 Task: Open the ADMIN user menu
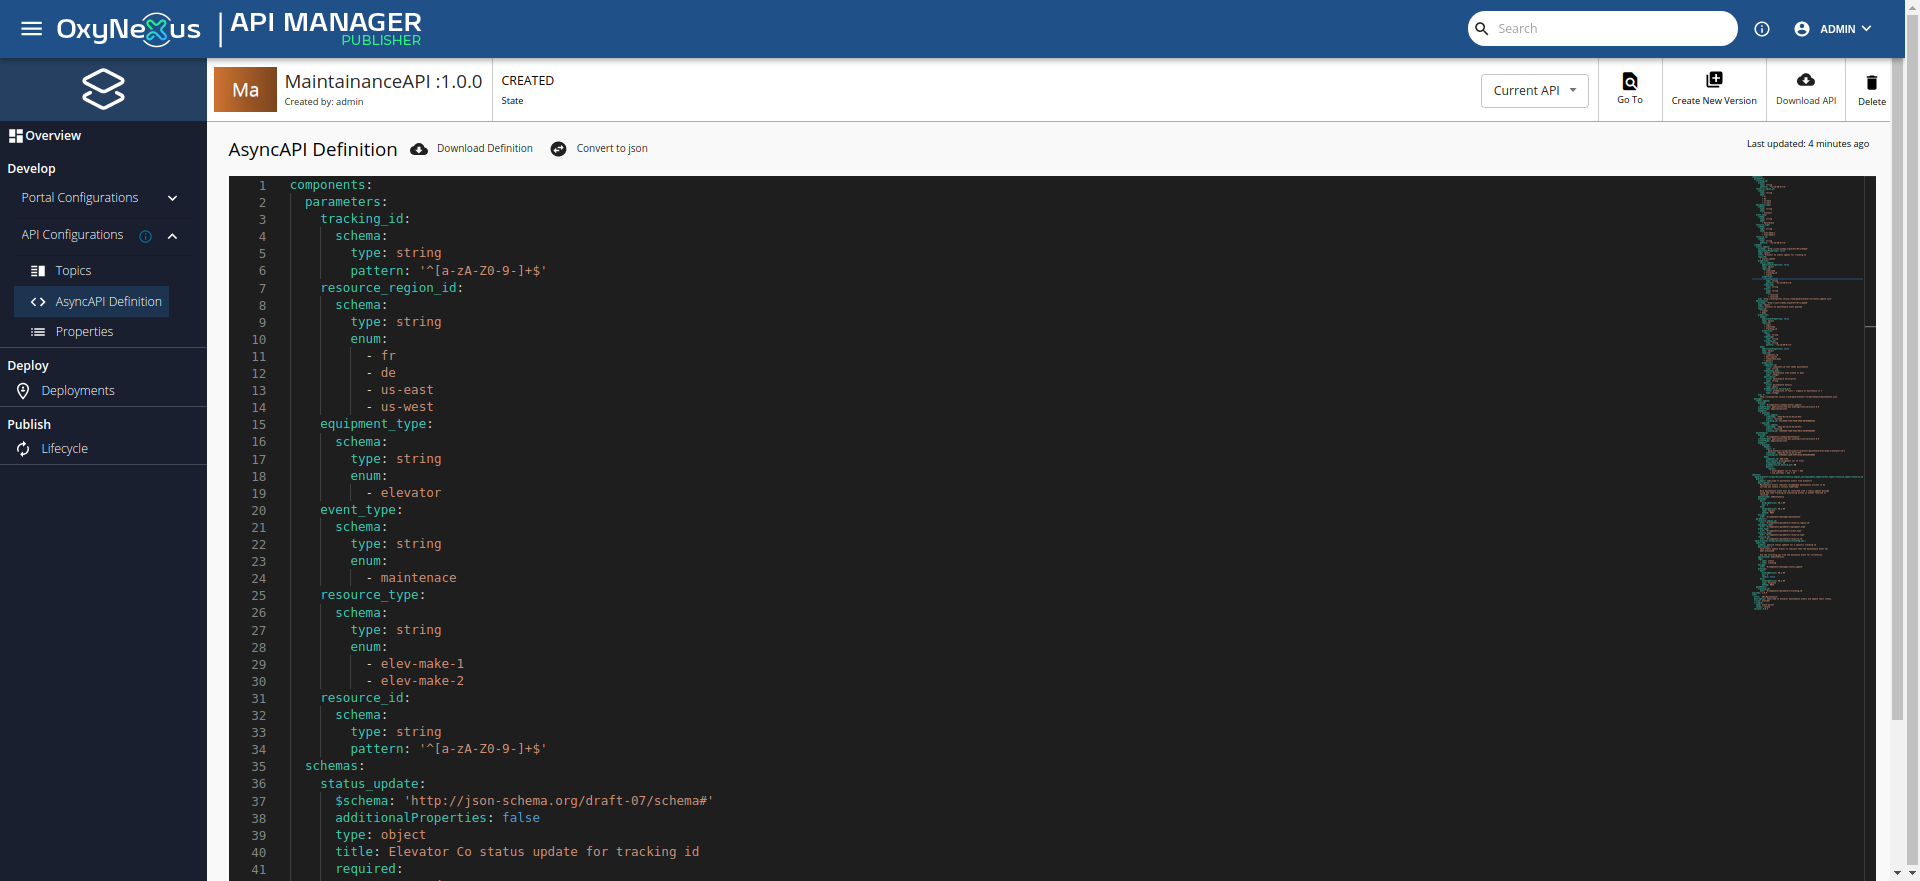(x=1833, y=29)
